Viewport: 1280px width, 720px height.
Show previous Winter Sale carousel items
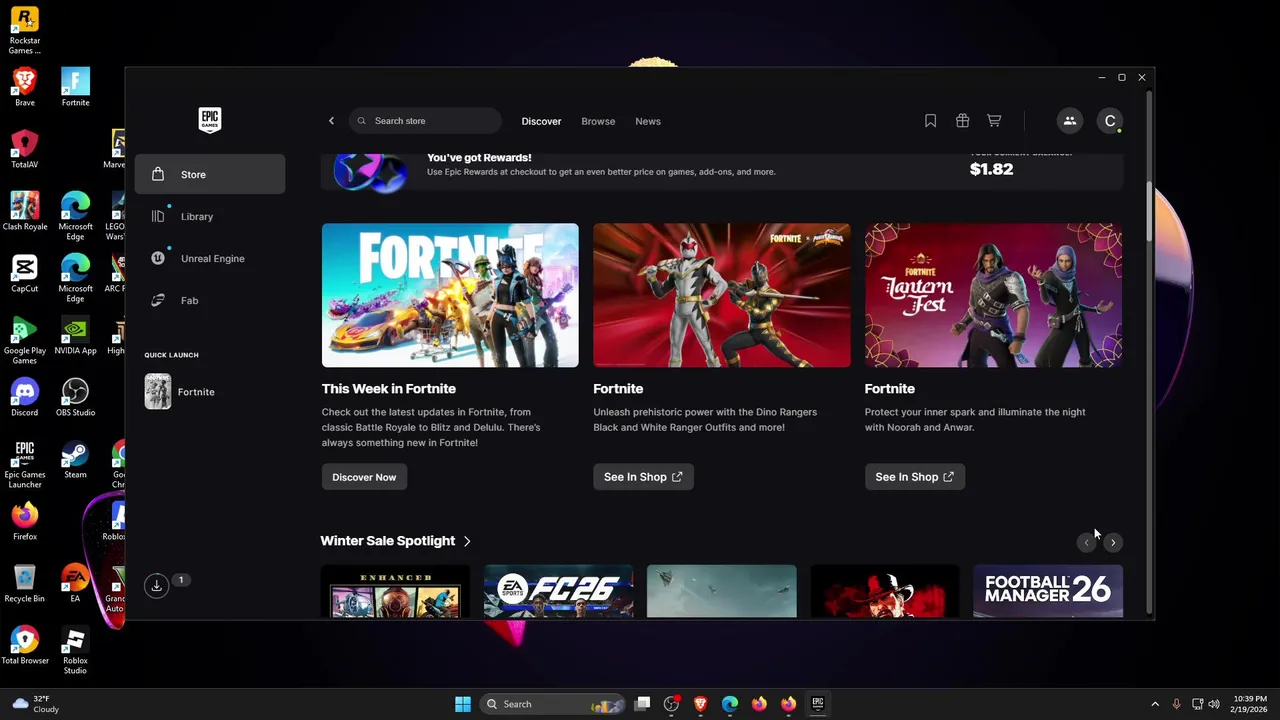click(x=1086, y=542)
